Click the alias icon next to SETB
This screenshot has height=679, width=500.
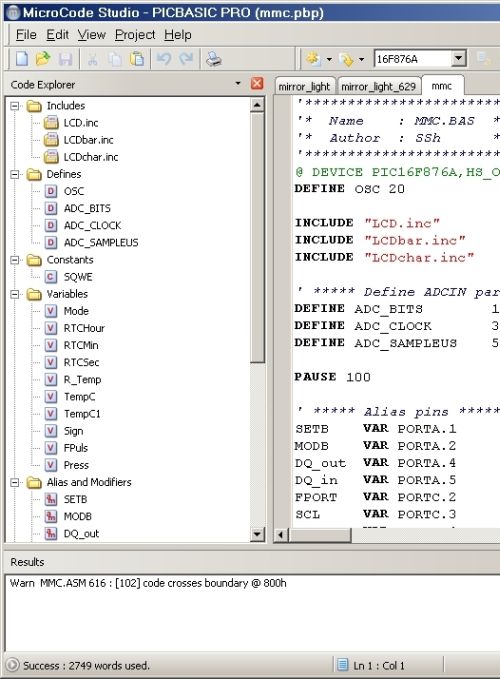click(51, 499)
